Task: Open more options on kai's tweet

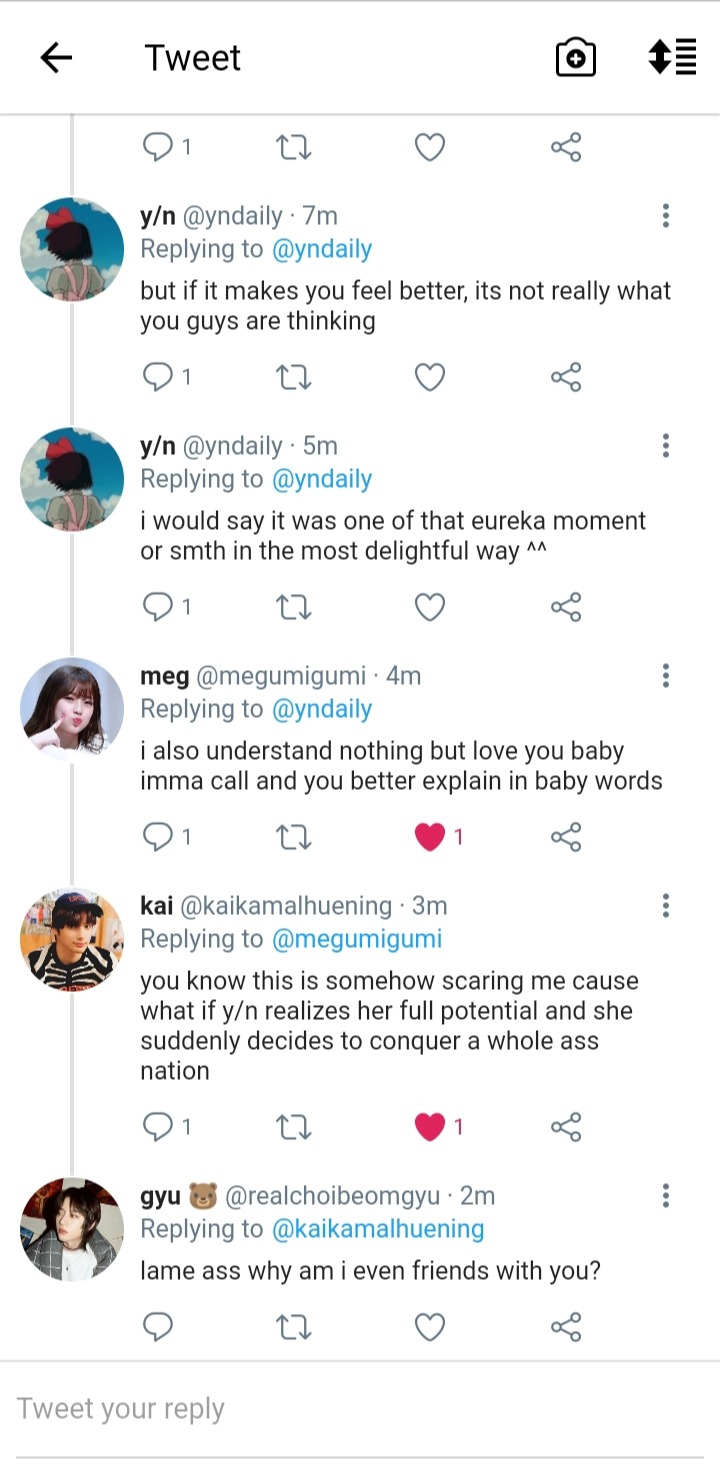Action: (666, 906)
